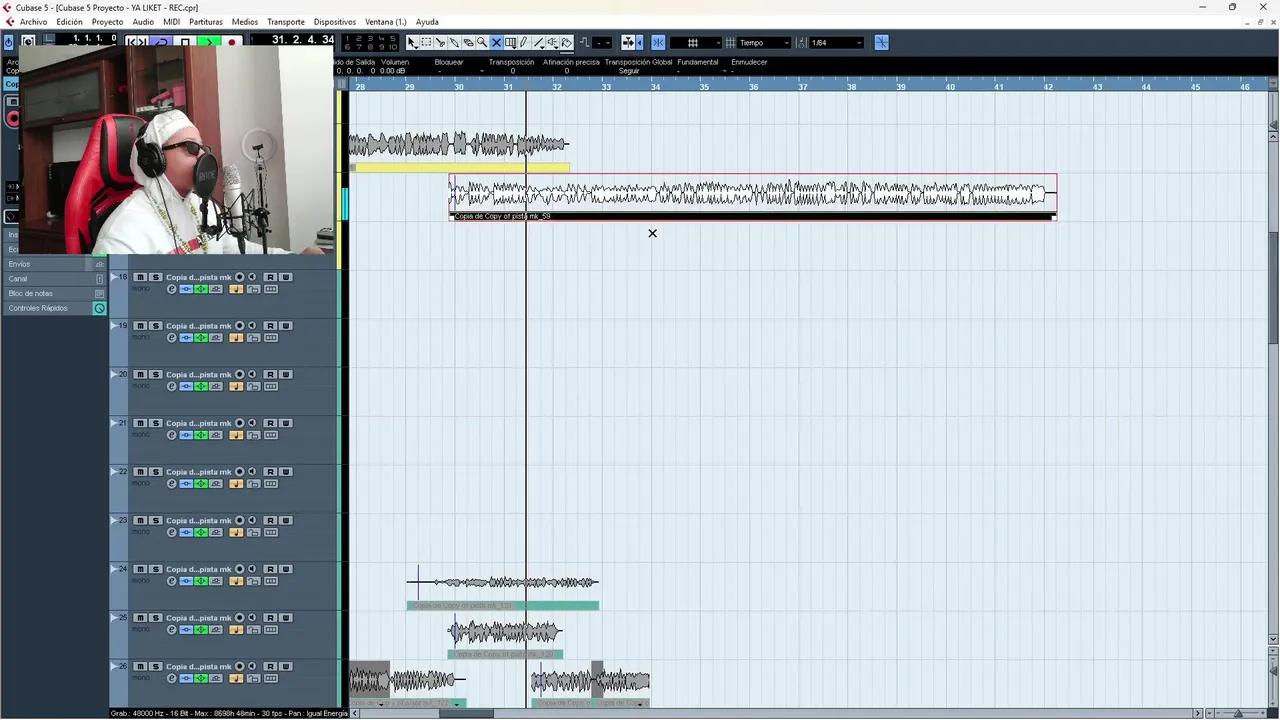This screenshot has height=720, width=1280.
Task: Click the green EQ state icon on track 25
Action: 201,630
